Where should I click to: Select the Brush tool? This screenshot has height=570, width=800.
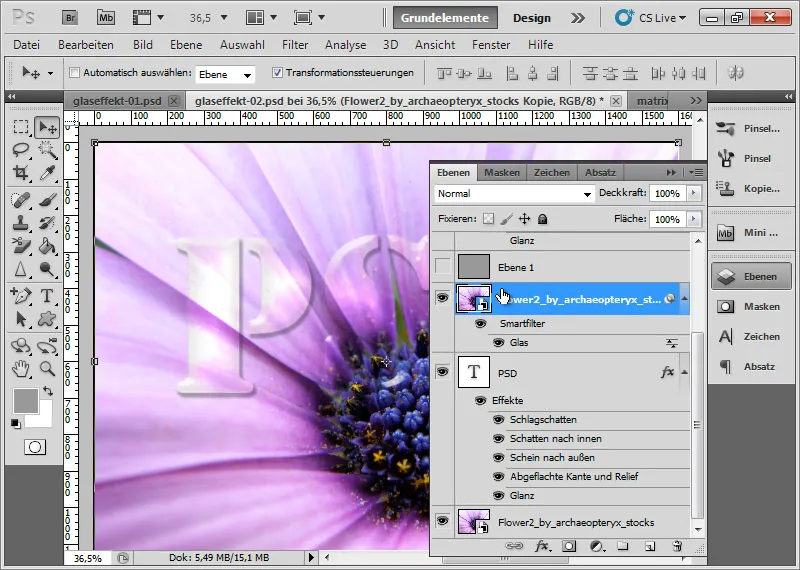47,200
